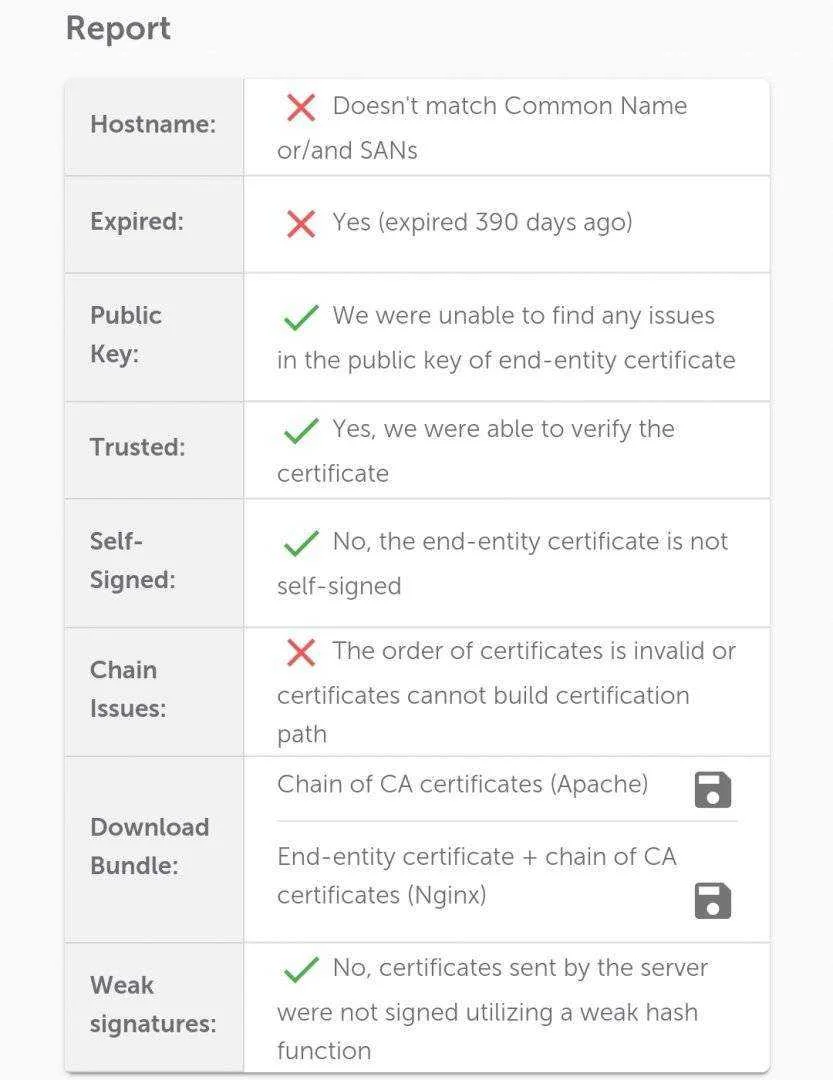Click the green check for Weak signatures
The image size is (833, 1080).
click(301, 969)
